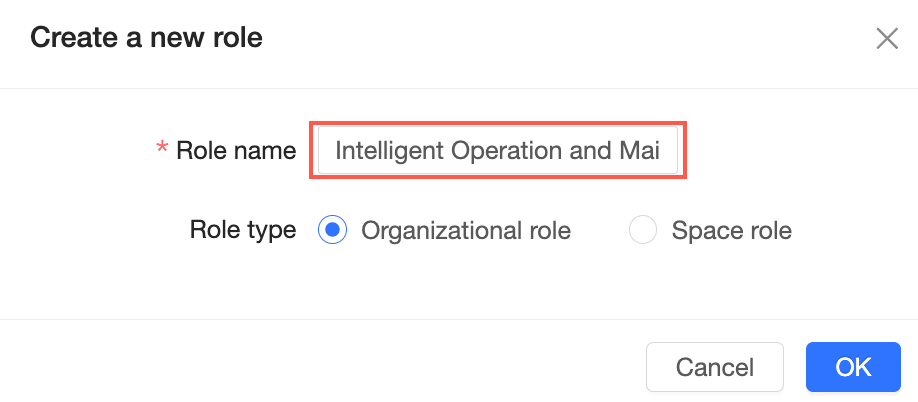Close the Create a new role dialog
918x402 pixels.
(886, 39)
